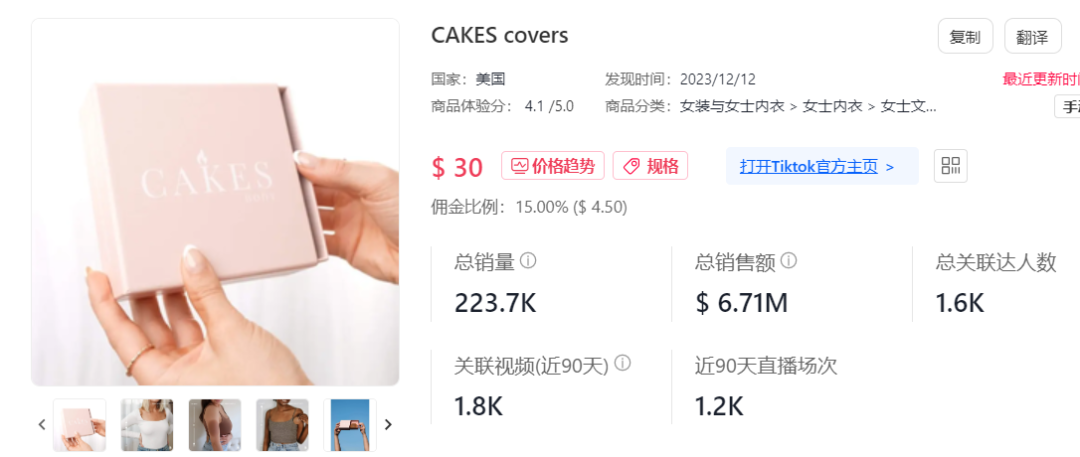This screenshot has height=457, width=1080.
Task: Click 女士内衣 category breadcrumb
Action: (x=833, y=107)
